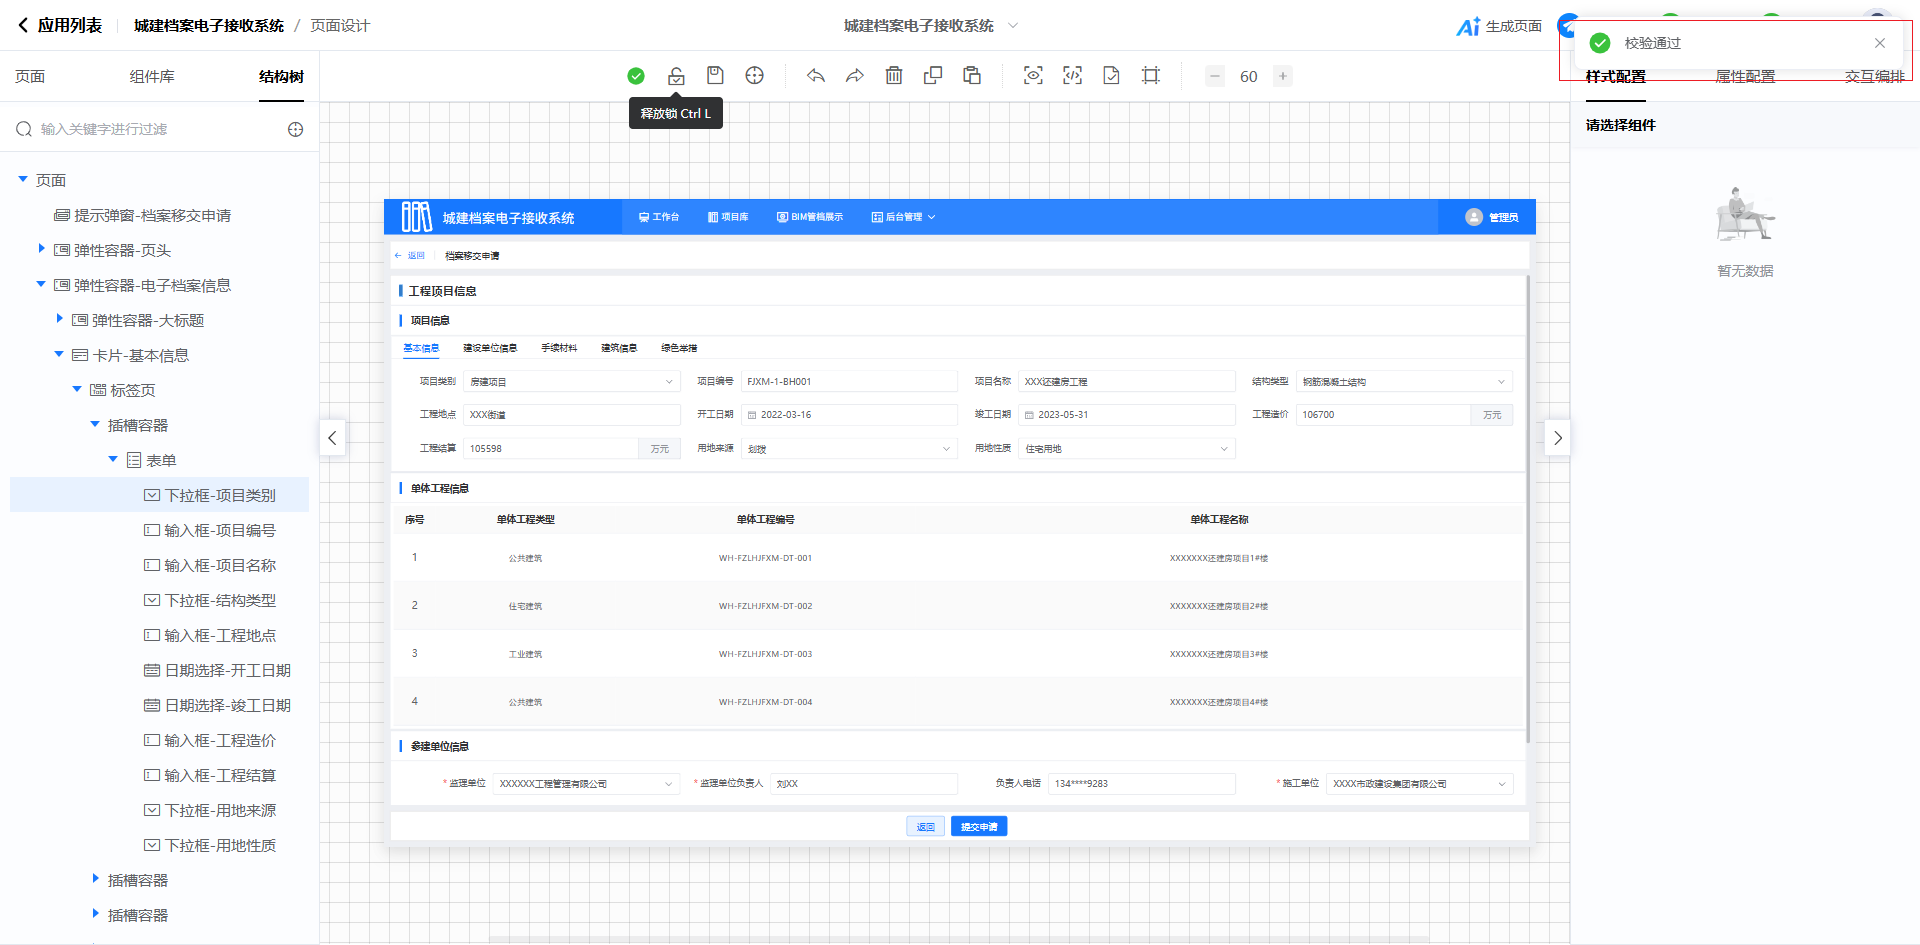The height and width of the screenshot is (945, 1920).
Task: Switch to the 组件库 tab
Action: 152,77
